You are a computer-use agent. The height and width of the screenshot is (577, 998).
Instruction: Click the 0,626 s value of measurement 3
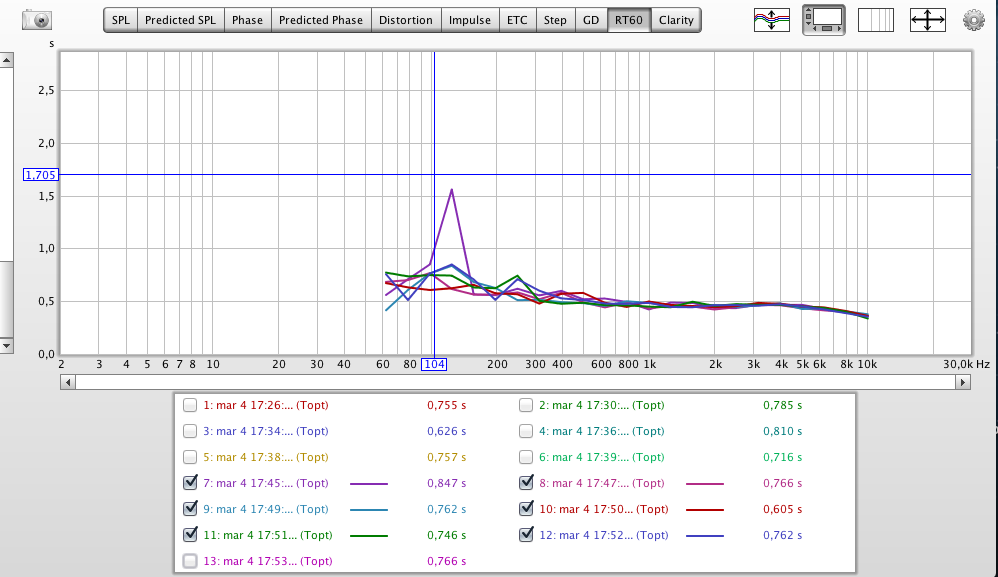point(446,431)
